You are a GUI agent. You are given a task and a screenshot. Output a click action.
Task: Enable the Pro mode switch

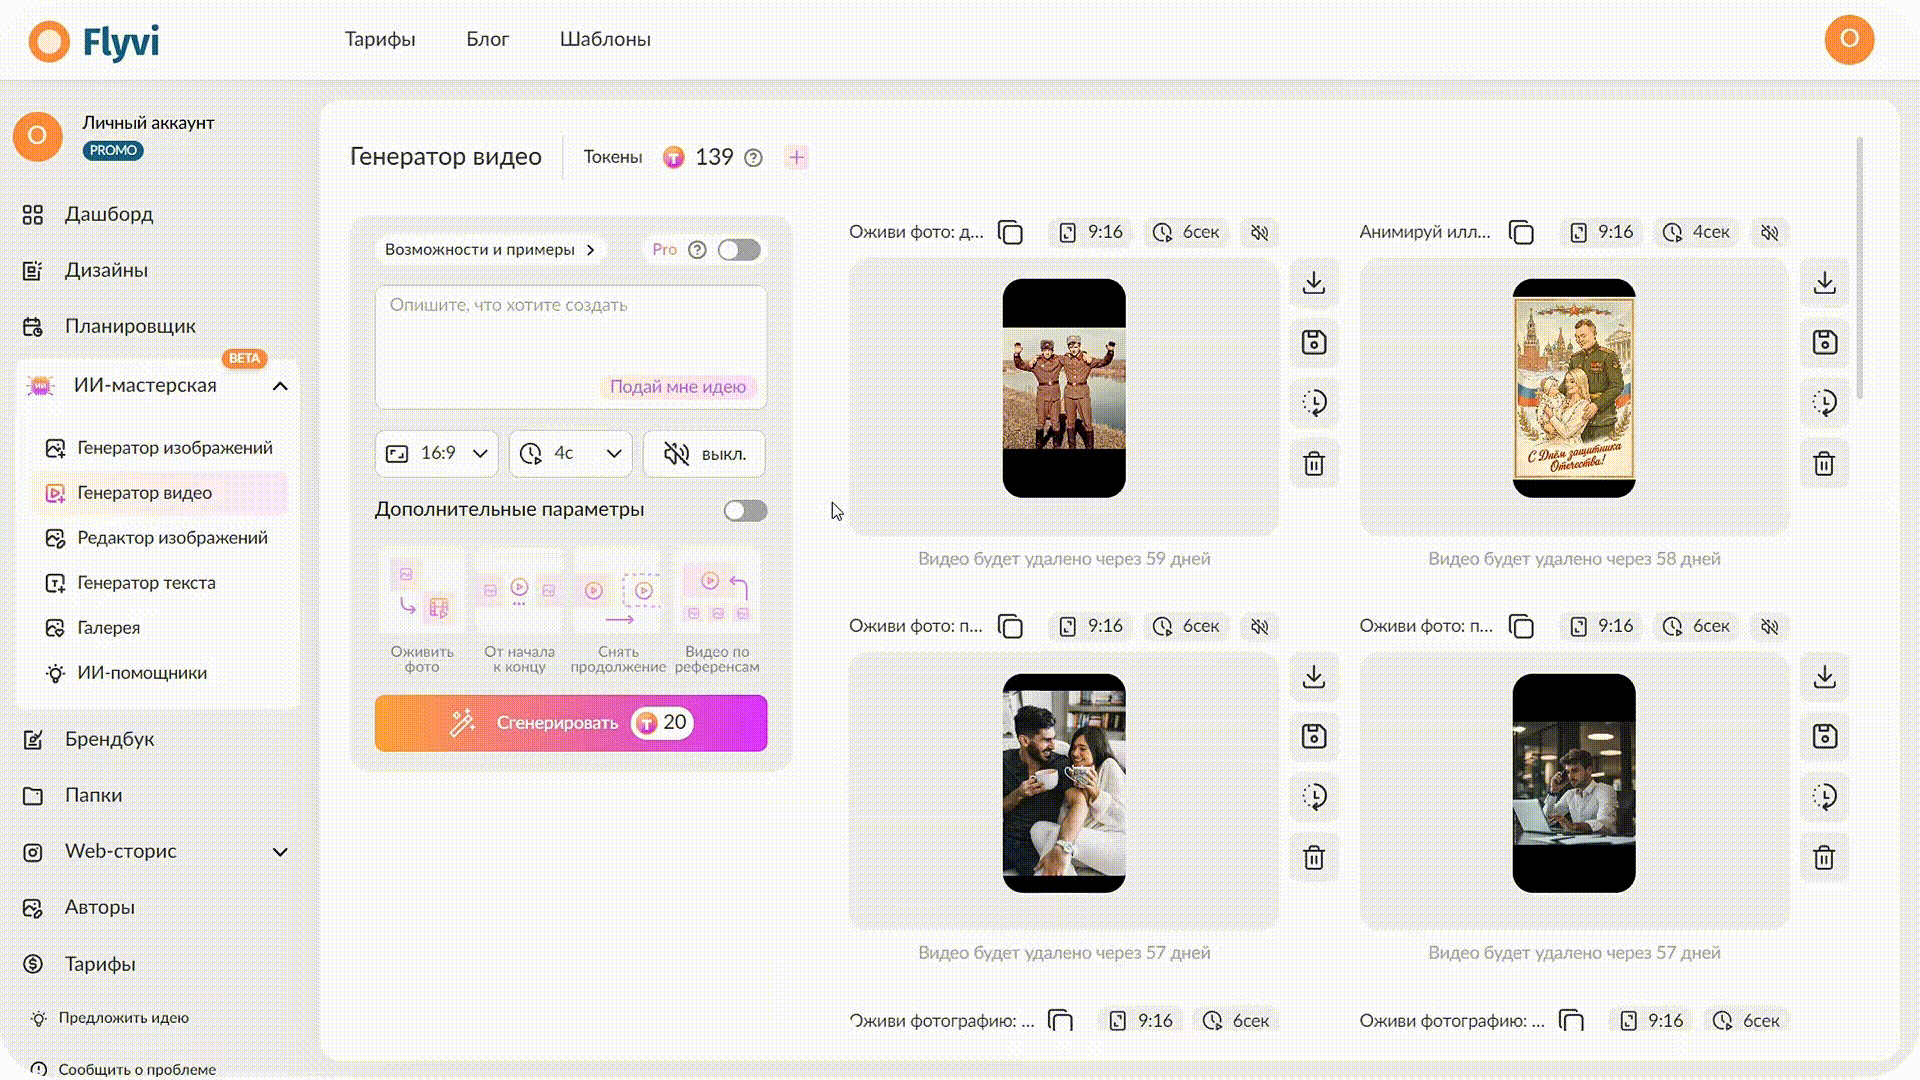740,250
